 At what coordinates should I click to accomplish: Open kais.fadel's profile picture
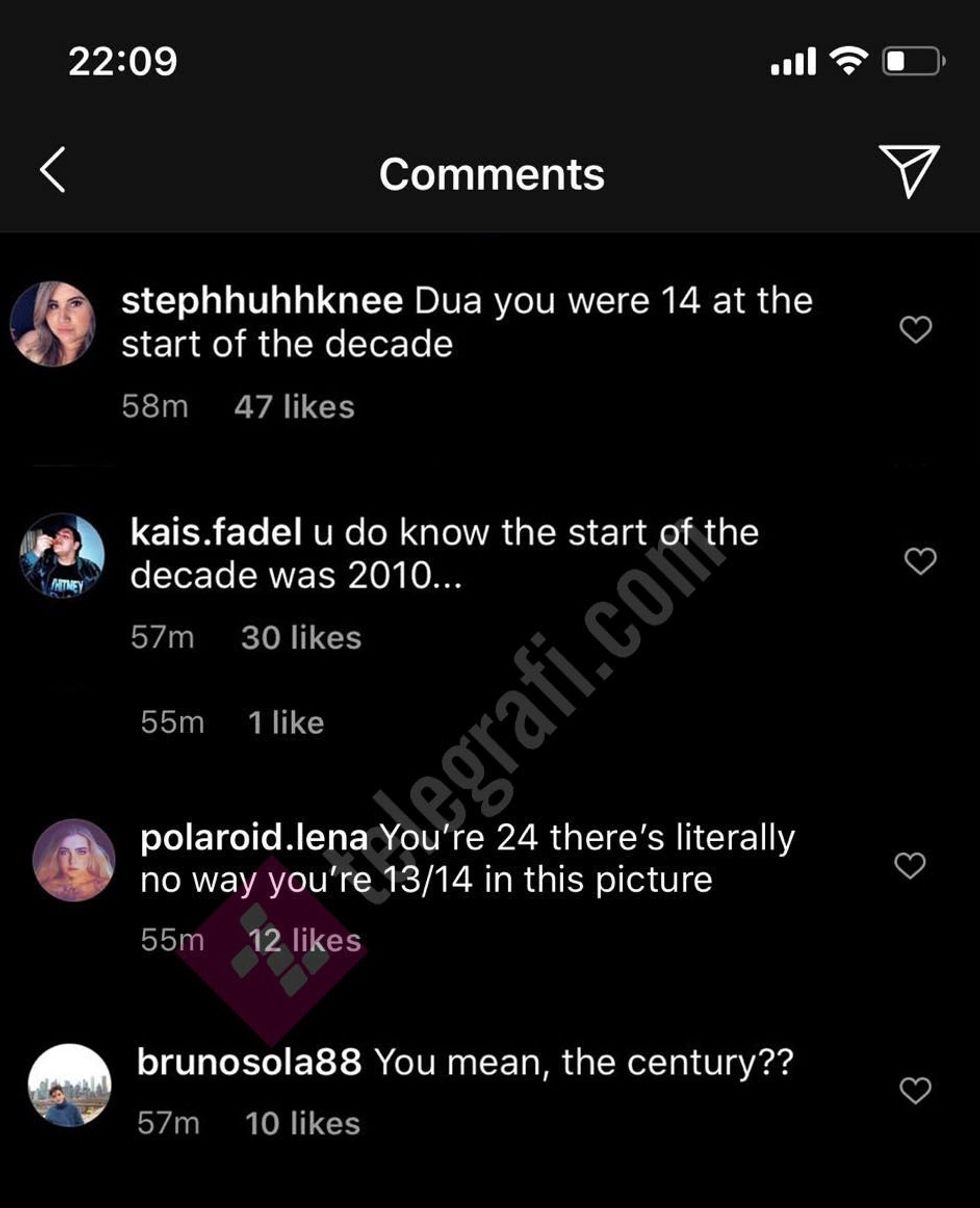click(62, 557)
